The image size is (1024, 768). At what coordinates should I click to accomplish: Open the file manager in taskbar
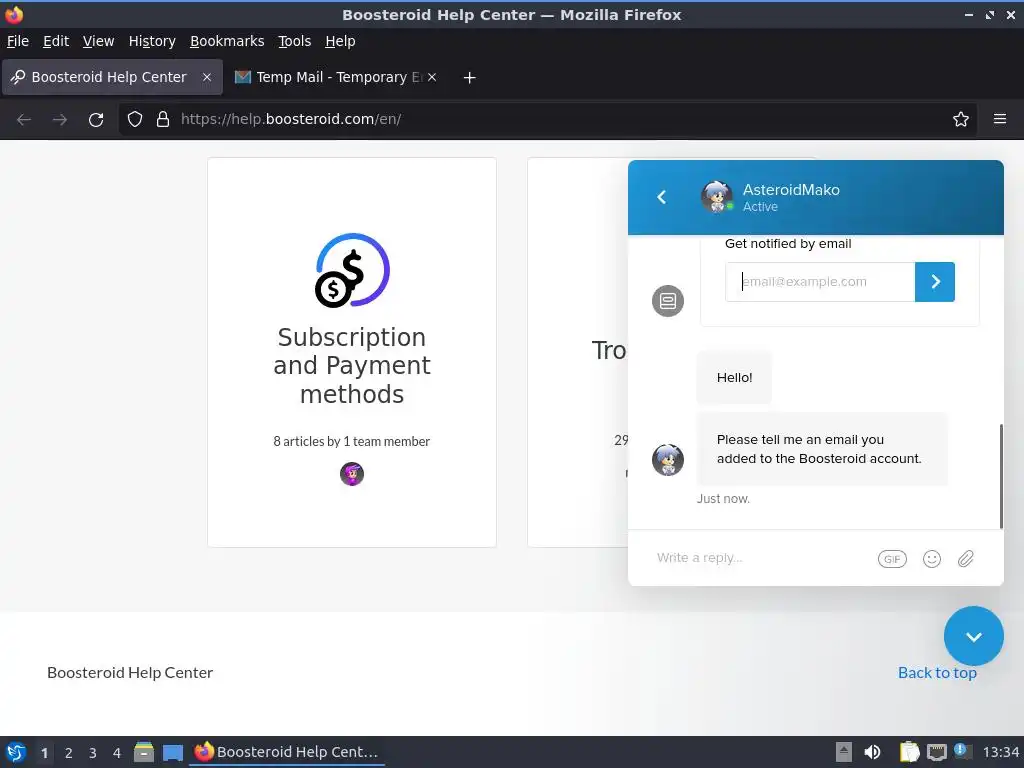point(144,752)
